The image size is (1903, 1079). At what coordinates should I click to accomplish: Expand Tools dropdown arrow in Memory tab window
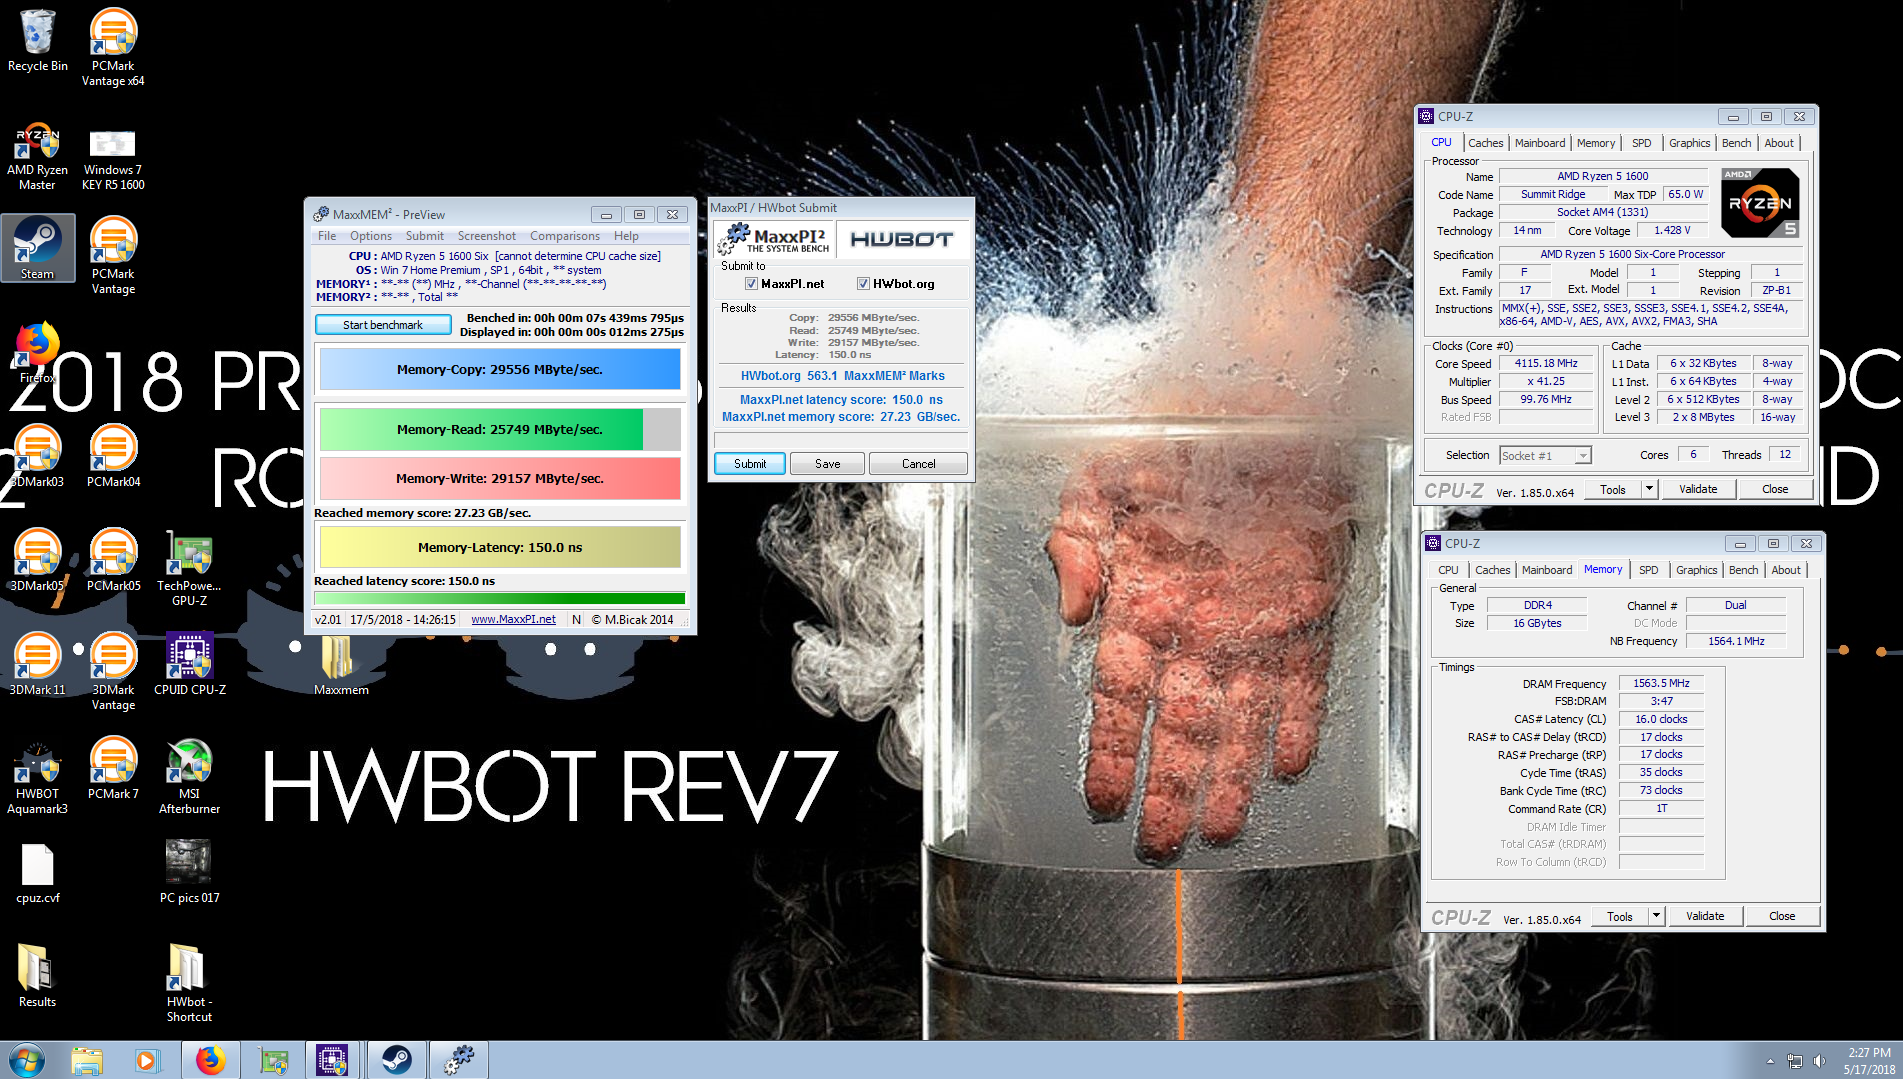1656,916
